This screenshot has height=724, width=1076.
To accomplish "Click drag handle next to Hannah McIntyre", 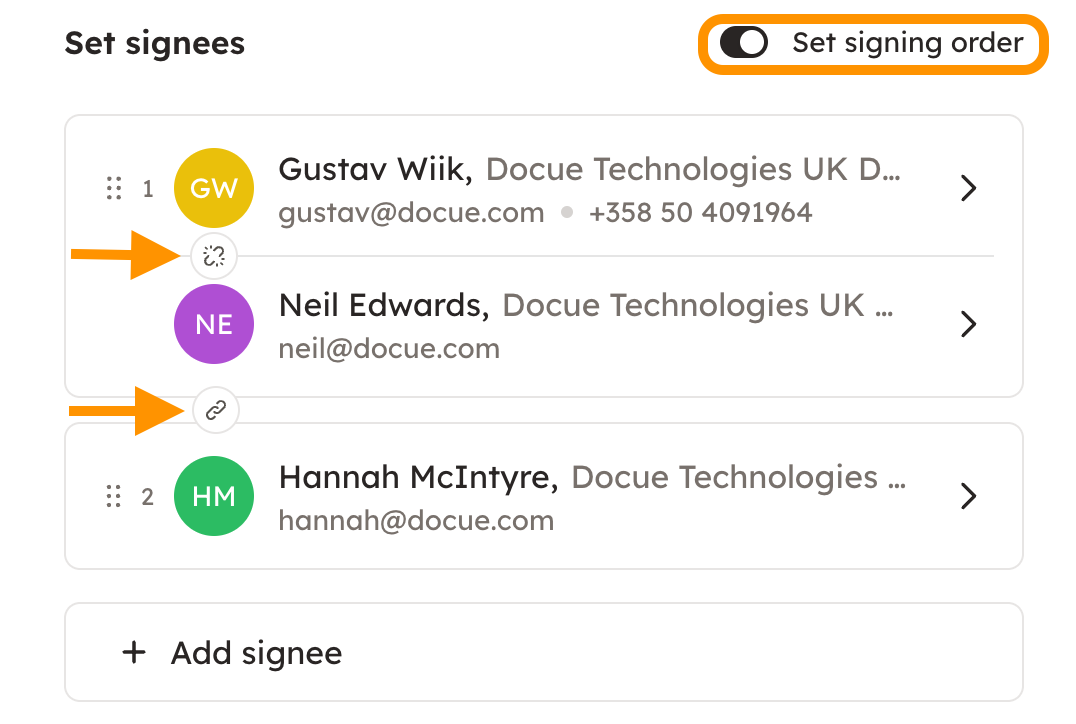I will (x=114, y=496).
